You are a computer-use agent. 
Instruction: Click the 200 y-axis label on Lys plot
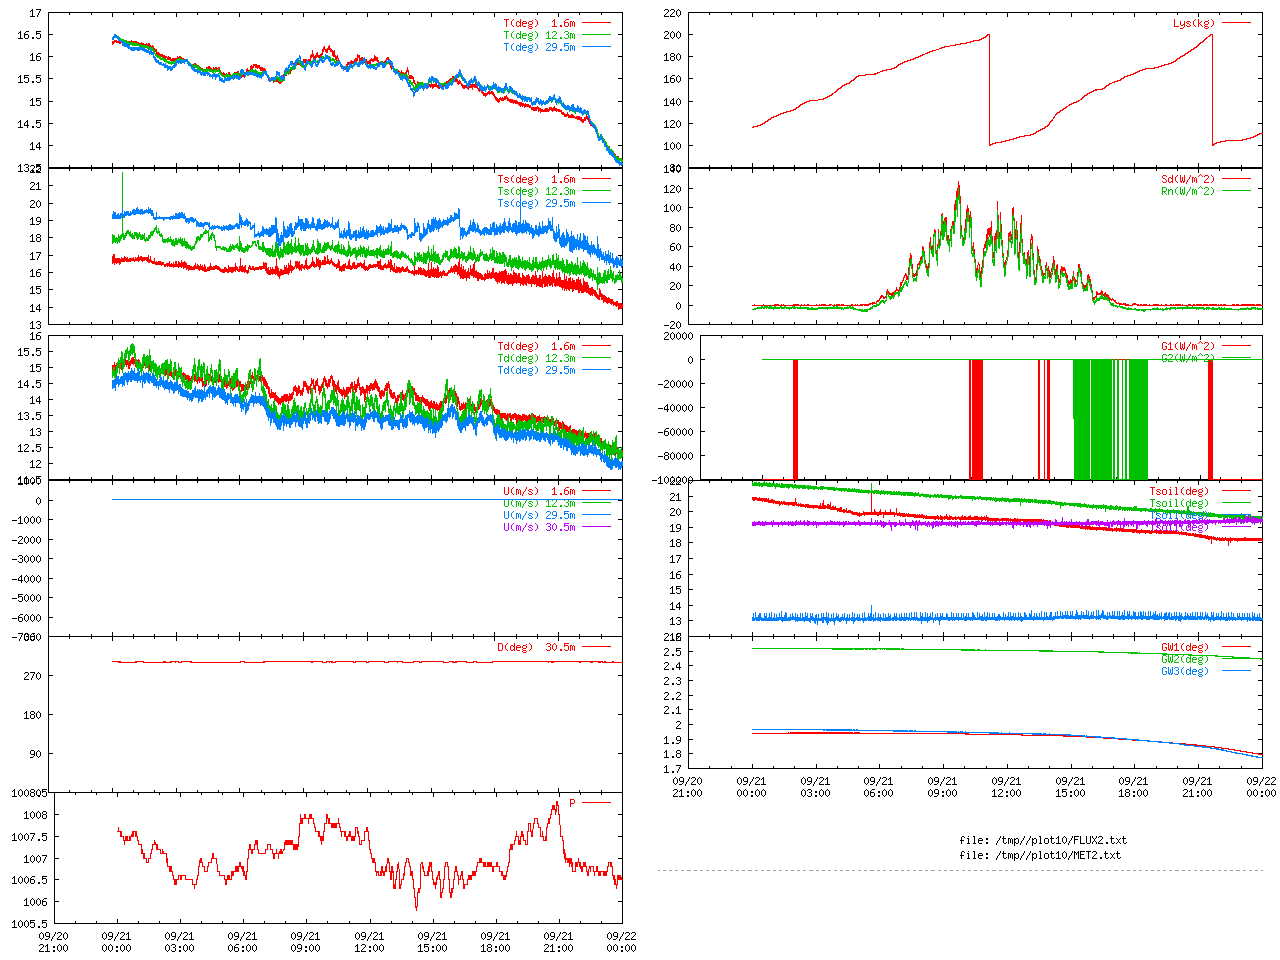[x=672, y=35]
